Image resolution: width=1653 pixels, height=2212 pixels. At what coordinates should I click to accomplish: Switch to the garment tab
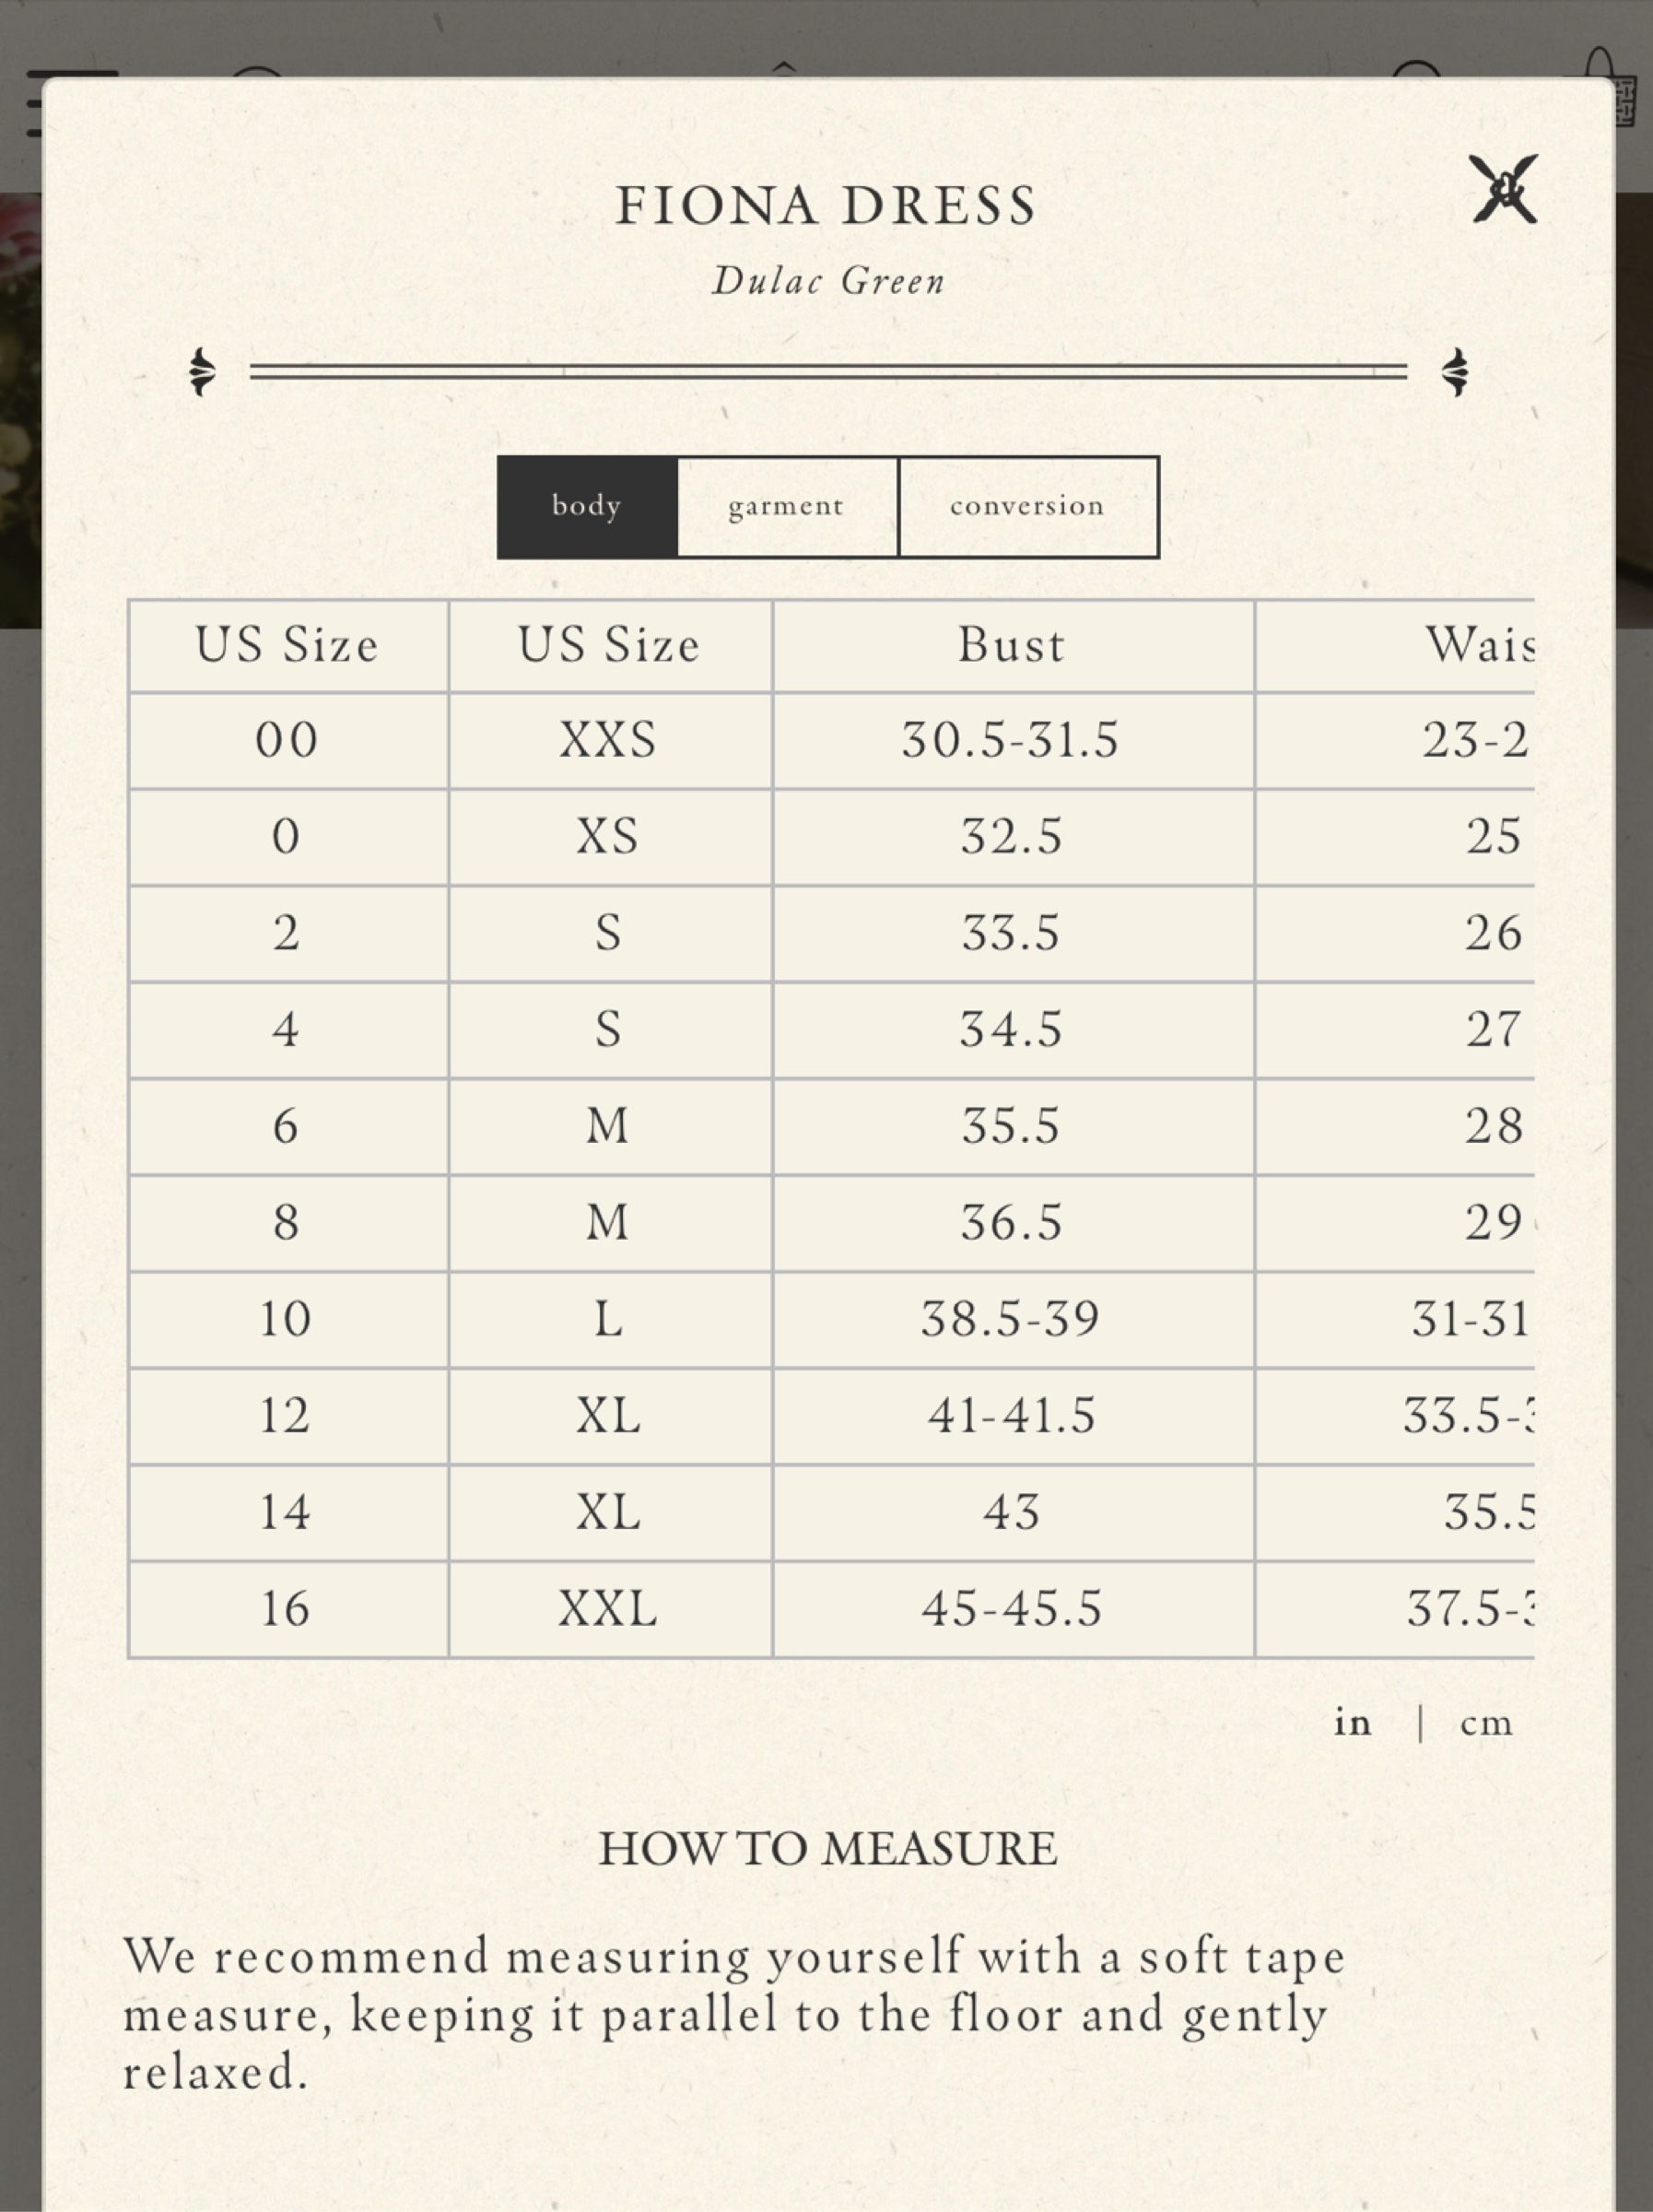[787, 507]
